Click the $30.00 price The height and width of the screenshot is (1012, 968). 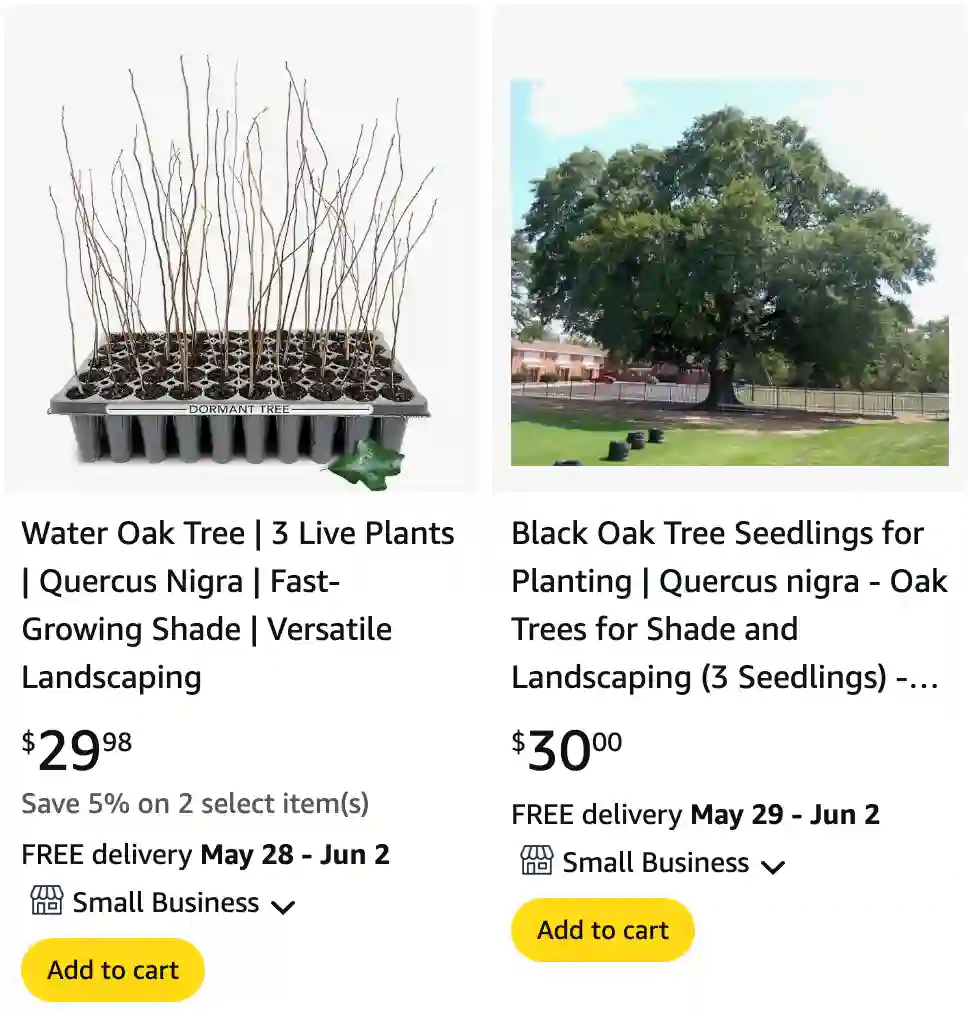pyautogui.click(x=567, y=751)
